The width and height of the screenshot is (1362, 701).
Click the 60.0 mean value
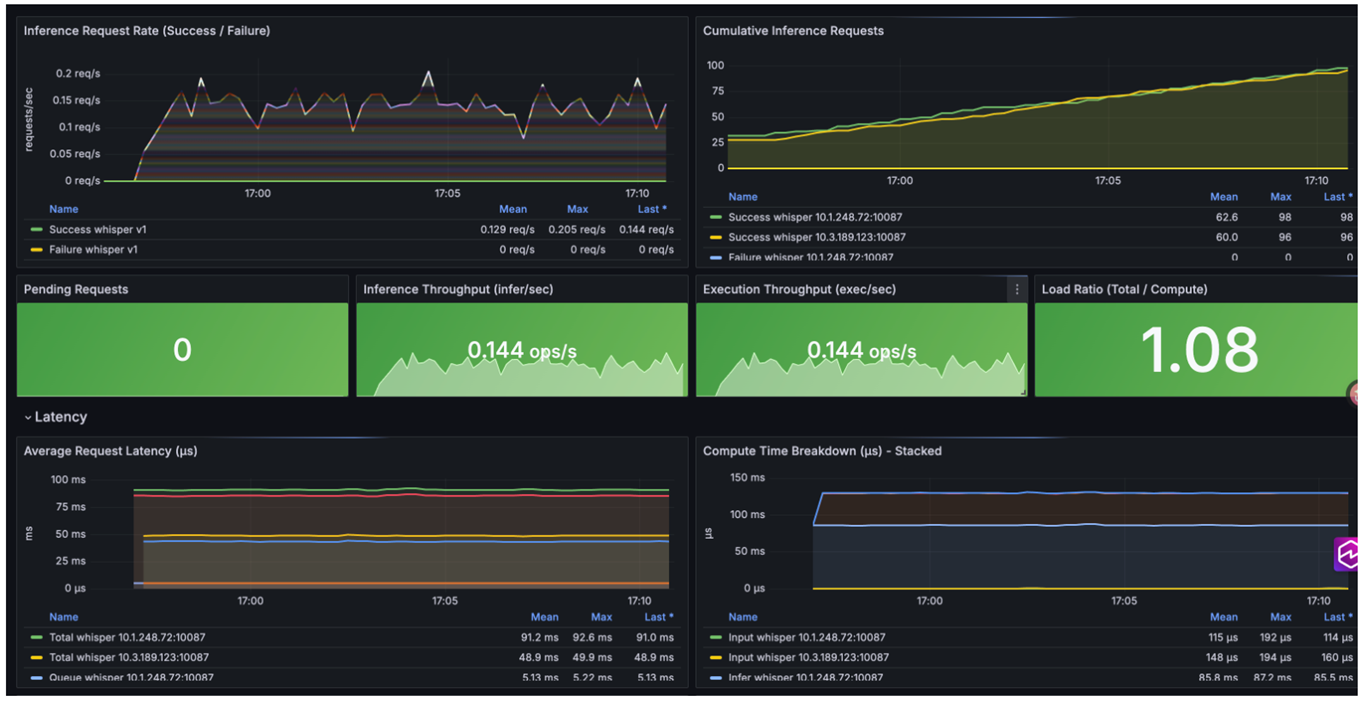click(1226, 237)
